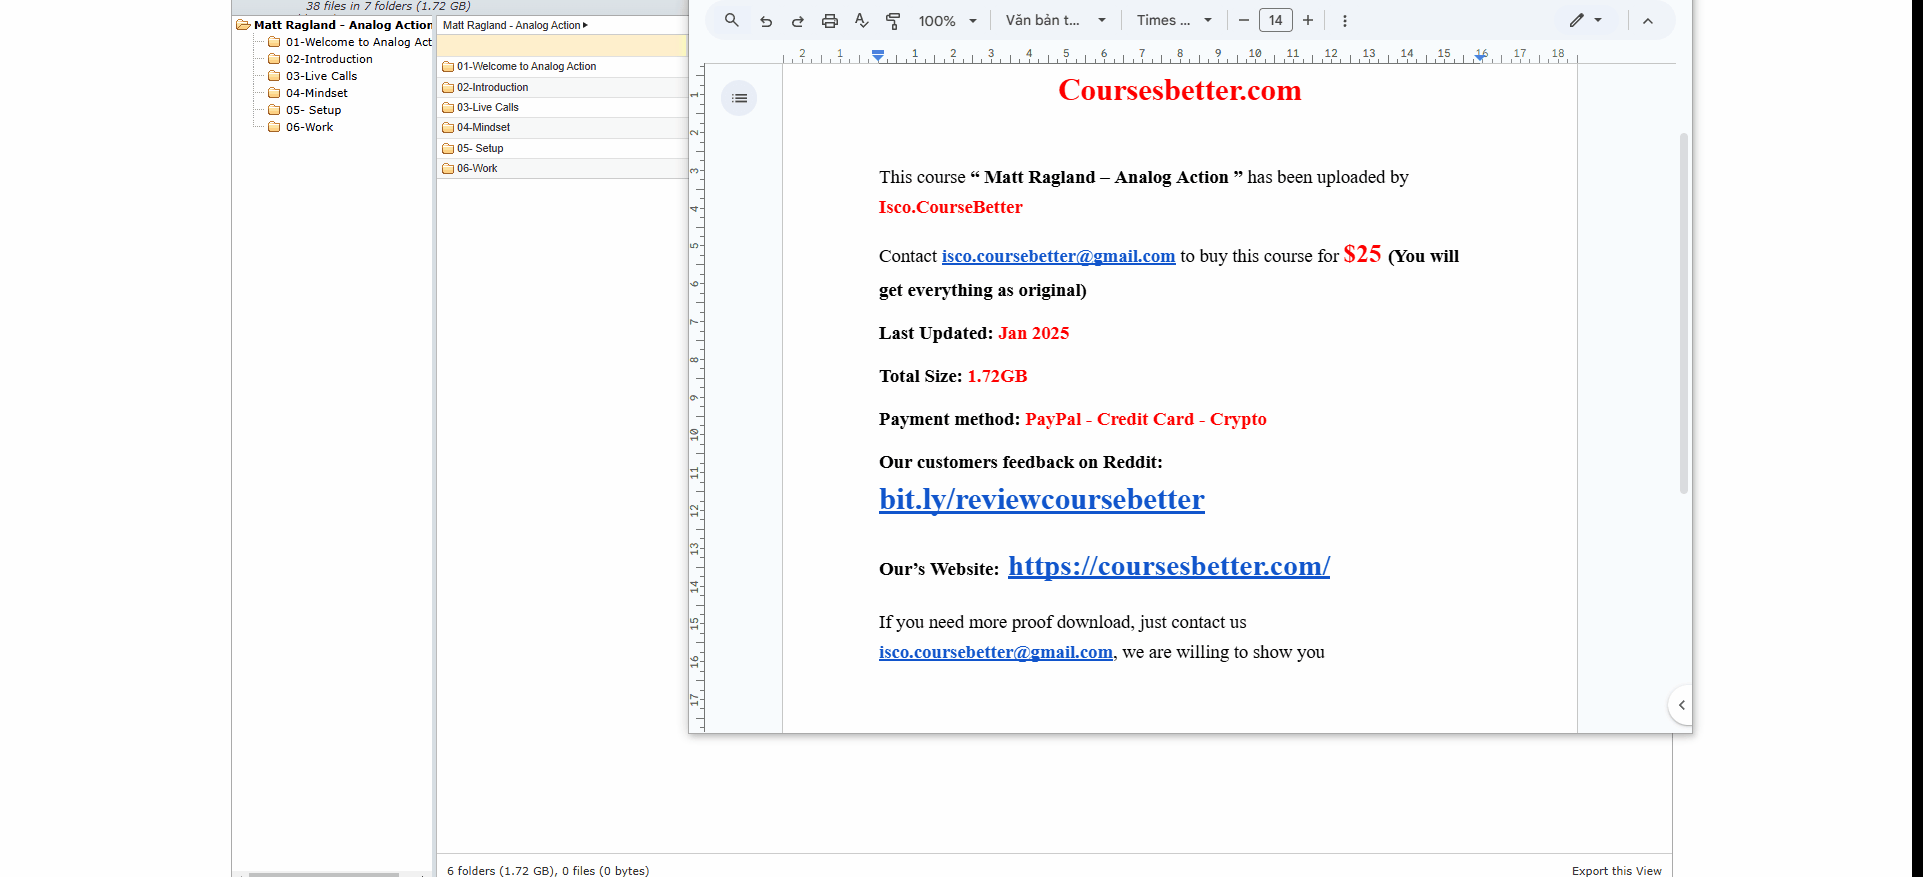The height and width of the screenshot is (877, 1923).
Task: Click the font size field showing 14
Action: point(1276,20)
